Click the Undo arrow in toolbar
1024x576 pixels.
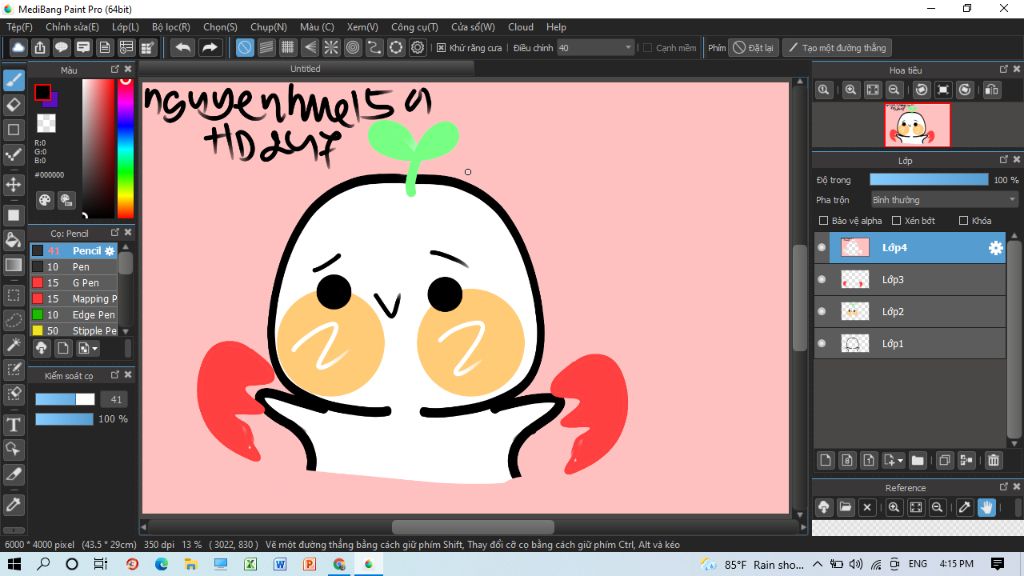(x=182, y=47)
